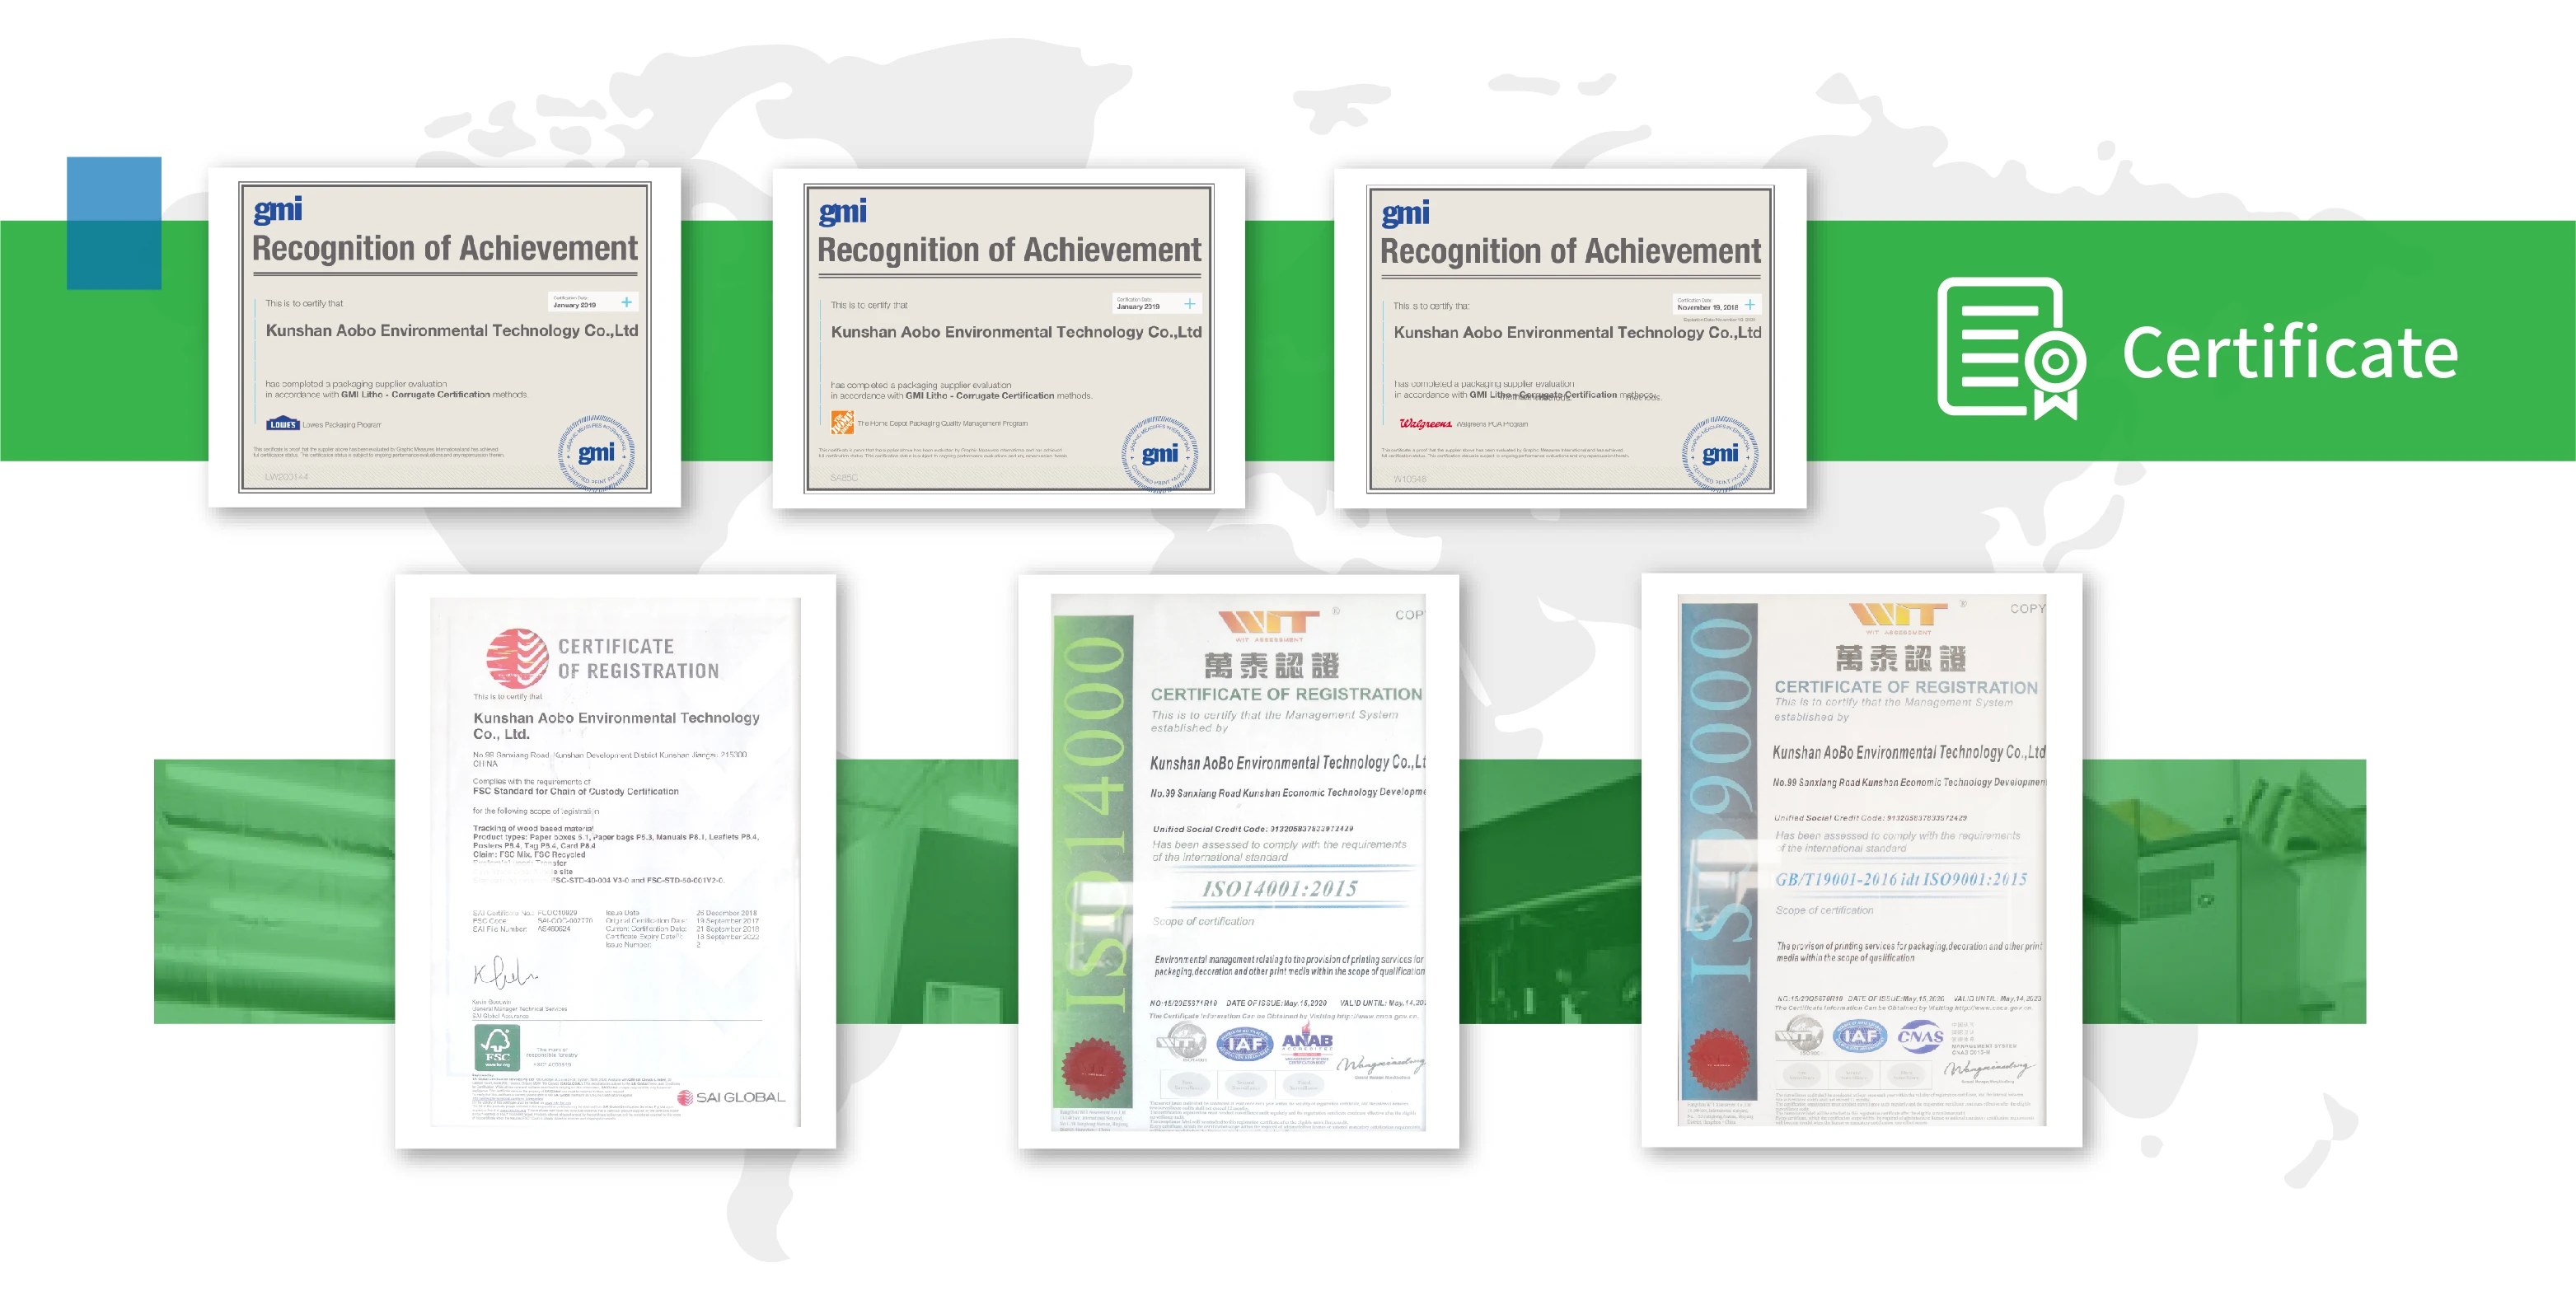This screenshot has height=1305, width=2576.
Task: Click the Home Depot logo on second certificate
Action: [842, 424]
